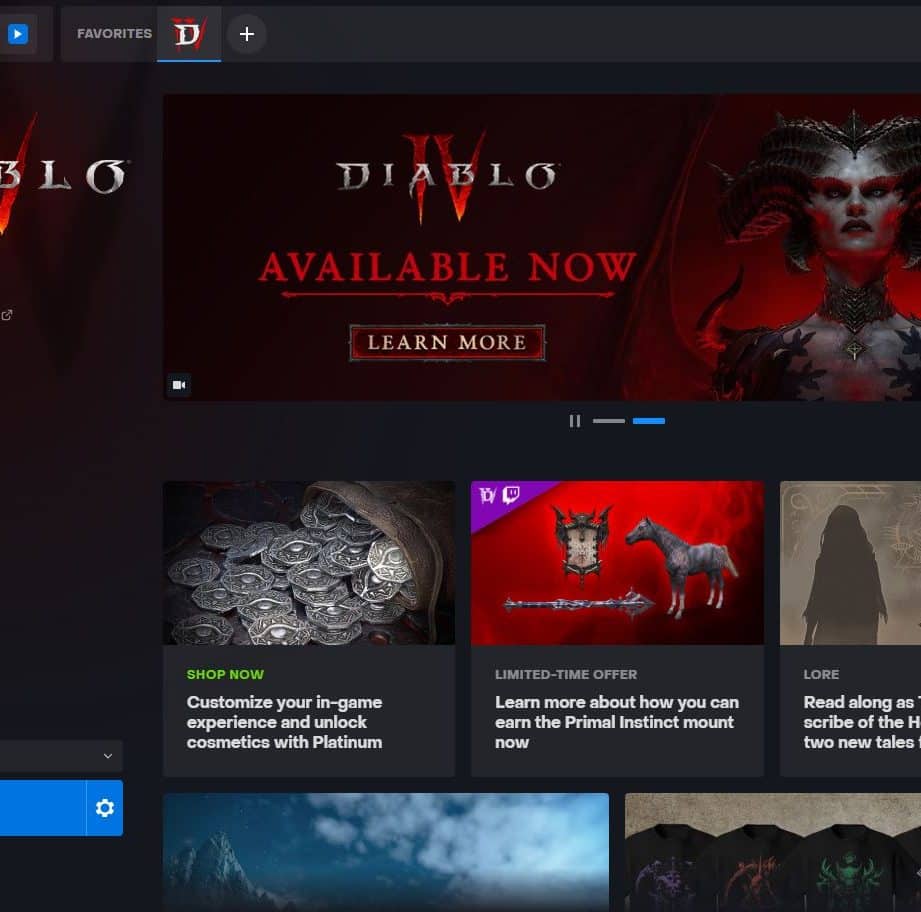Click the large blue Play button

40,808
